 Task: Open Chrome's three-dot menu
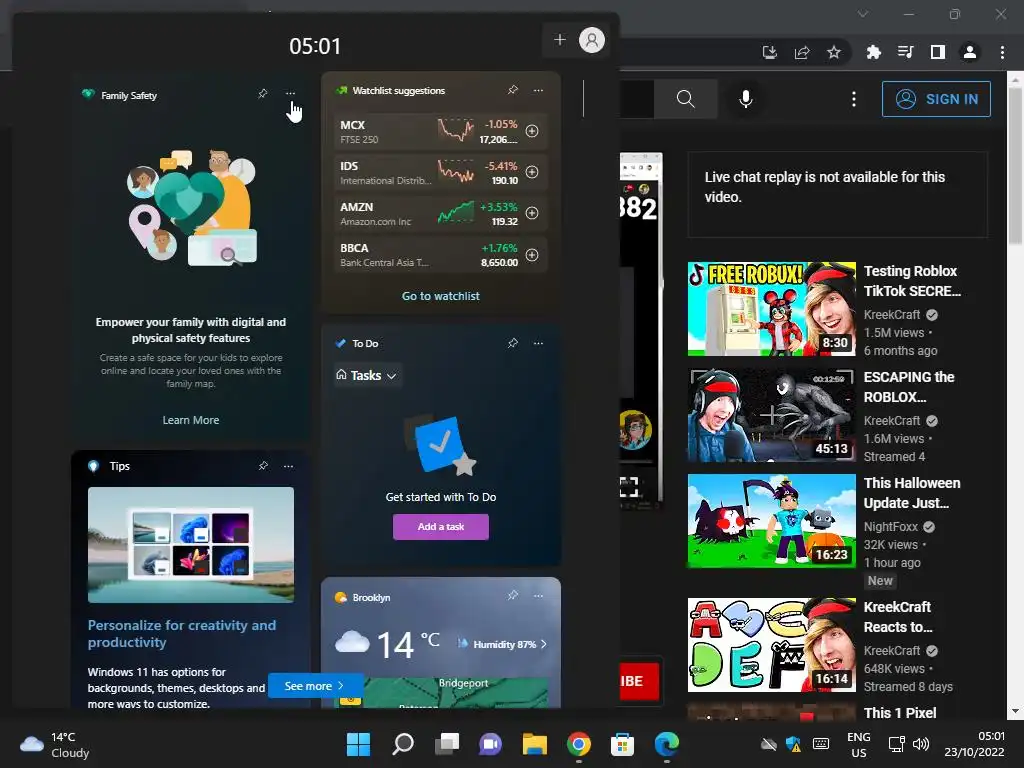click(x=1002, y=52)
